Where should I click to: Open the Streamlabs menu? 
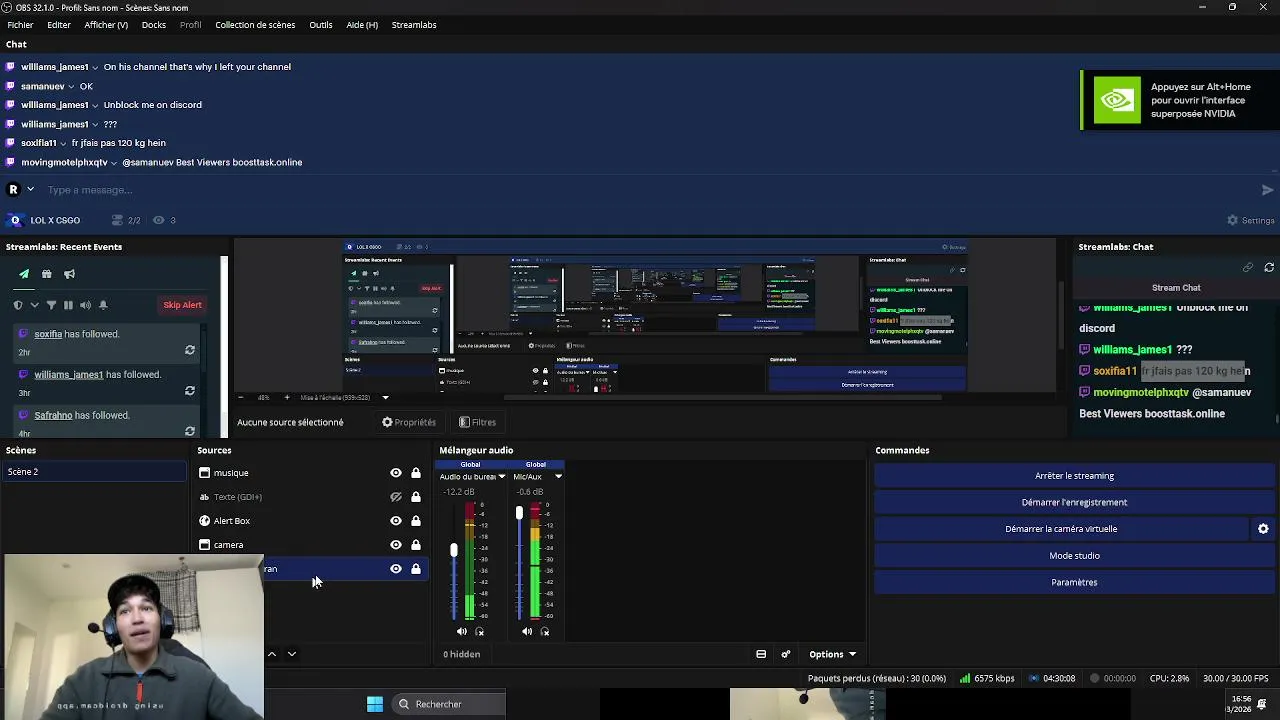(x=414, y=24)
